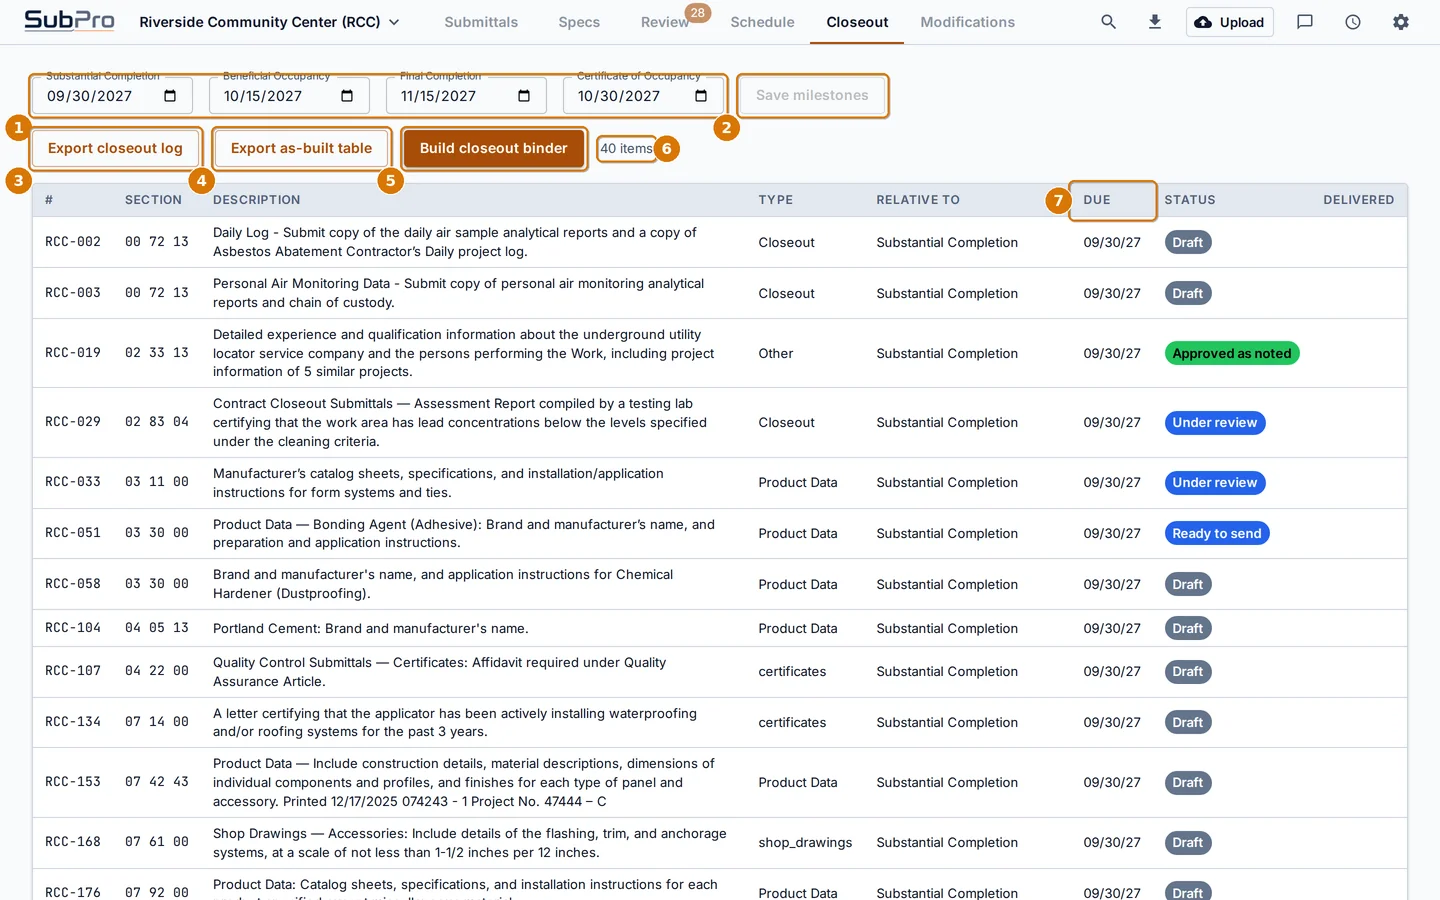Click the 40 items count label
The image size is (1440, 900).
(x=626, y=149)
